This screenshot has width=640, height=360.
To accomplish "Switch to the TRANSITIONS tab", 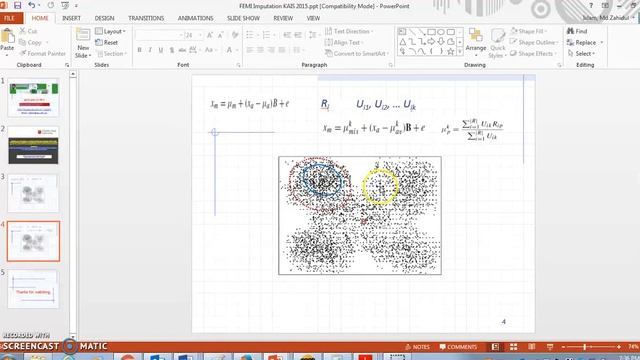I will pyautogui.click(x=146, y=18).
